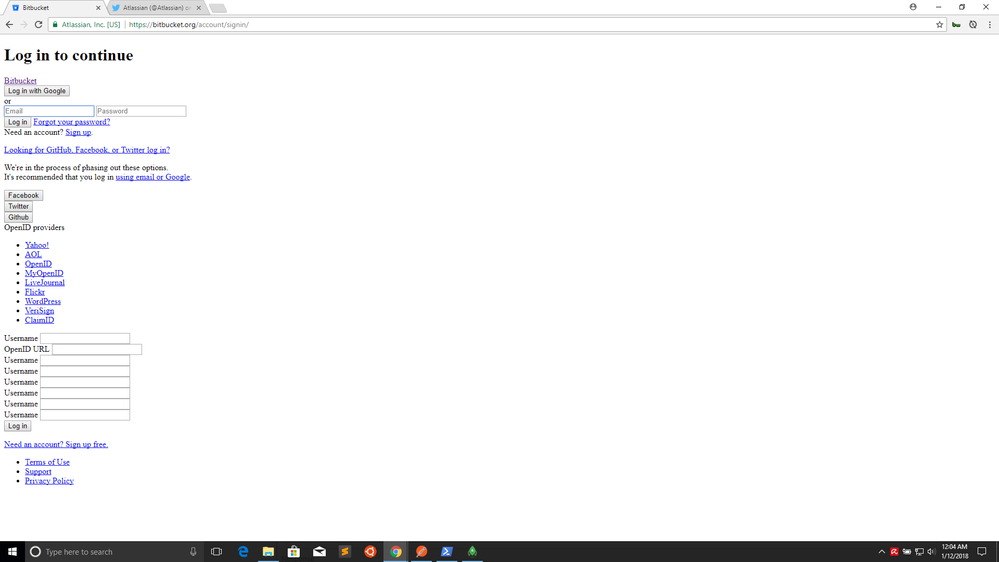Open the Action Center notifications icon
The image size is (999, 562).
[x=982, y=552]
